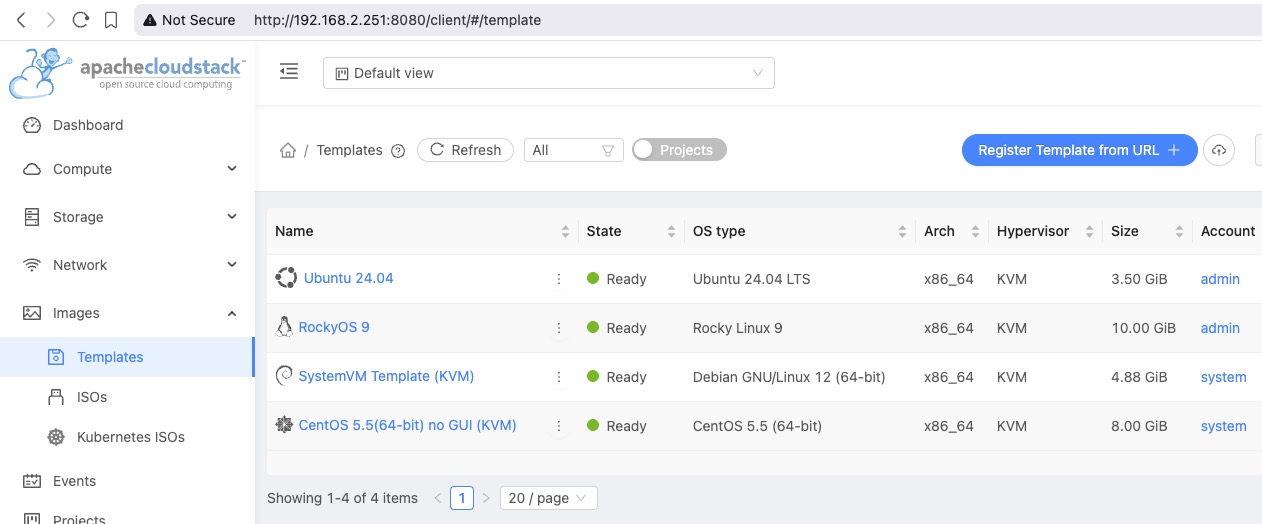Expand the Compute sidebar section
The image size is (1262, 524).
click(x=128, y=169)
